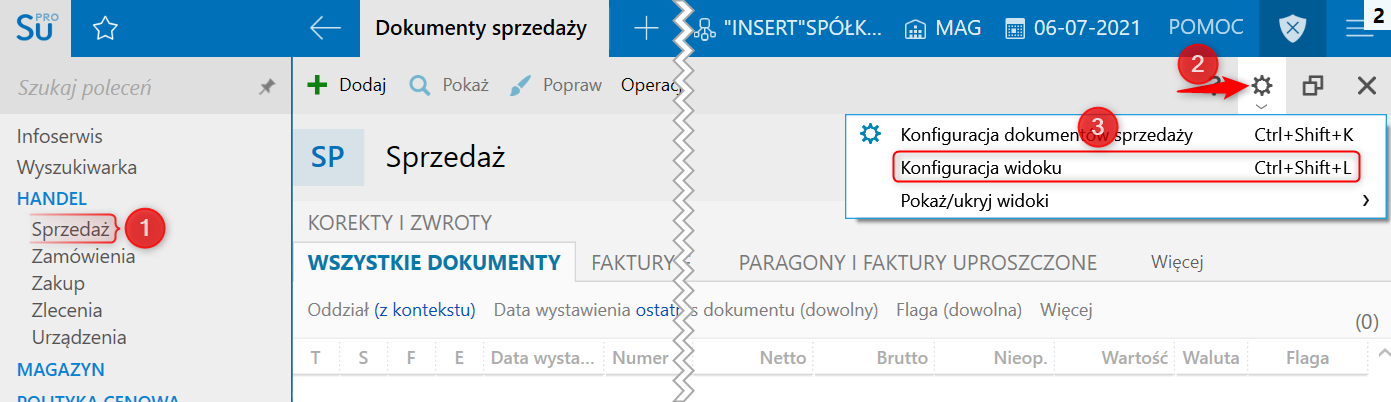
Task: Open Zamówienia in the HANDEL tree
Action: (x=83, y=257)
